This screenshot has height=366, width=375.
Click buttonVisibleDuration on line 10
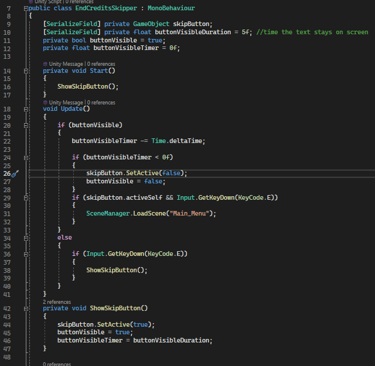193,32
